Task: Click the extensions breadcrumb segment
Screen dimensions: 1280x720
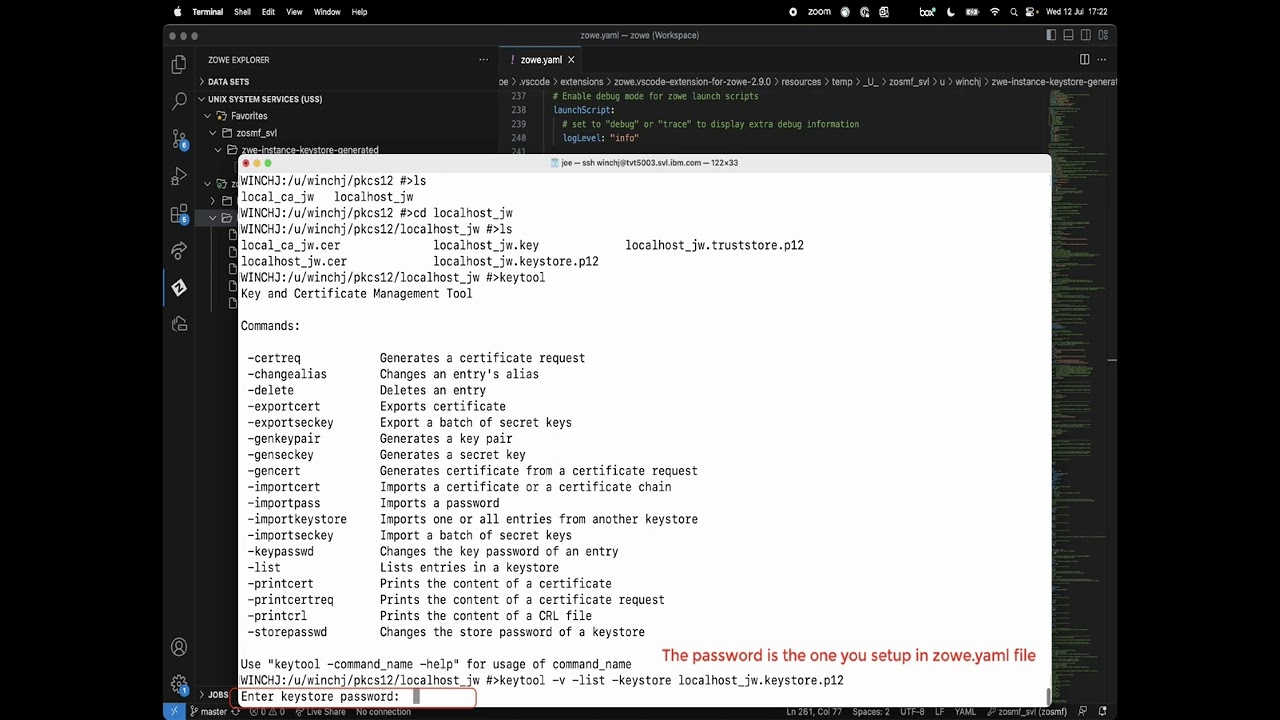Action: (581, 82)
